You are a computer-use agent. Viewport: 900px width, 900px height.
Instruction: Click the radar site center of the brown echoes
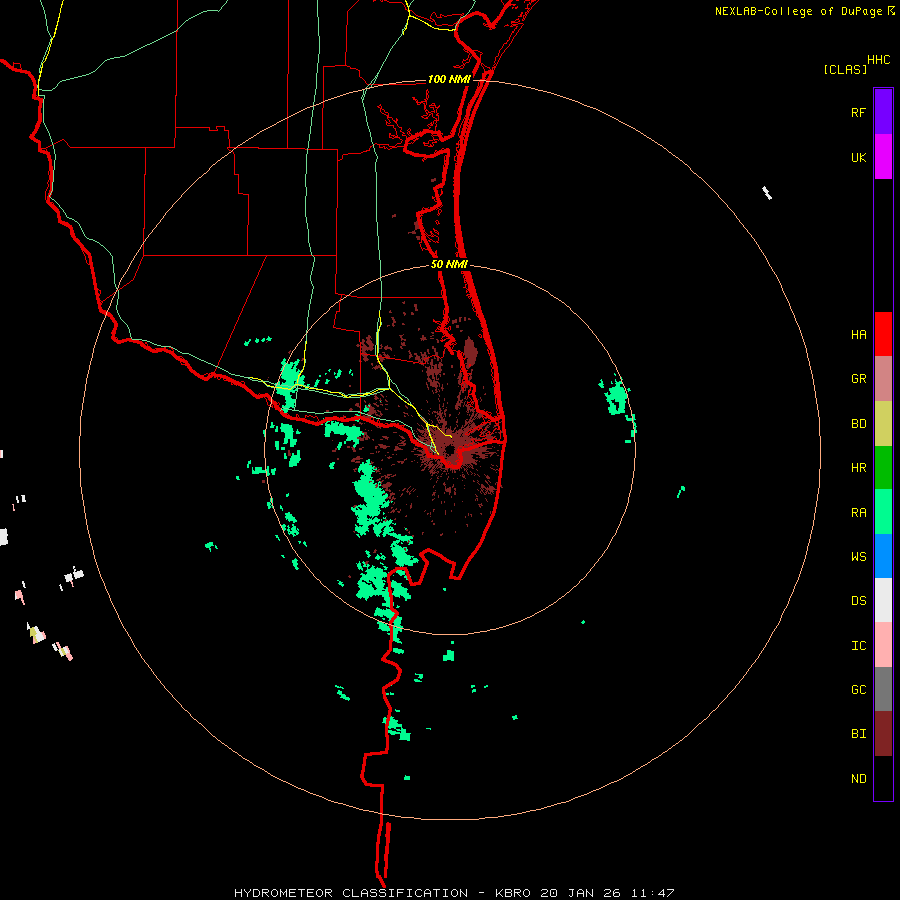[x=451, y=449]
